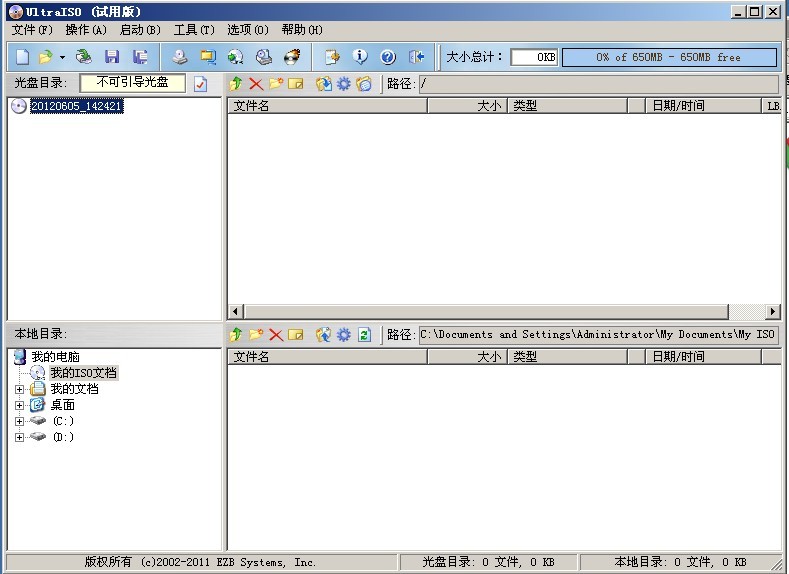Click the 不可引导光盘 boot type field
Screen dimensions: 789x574
(132, 83)
